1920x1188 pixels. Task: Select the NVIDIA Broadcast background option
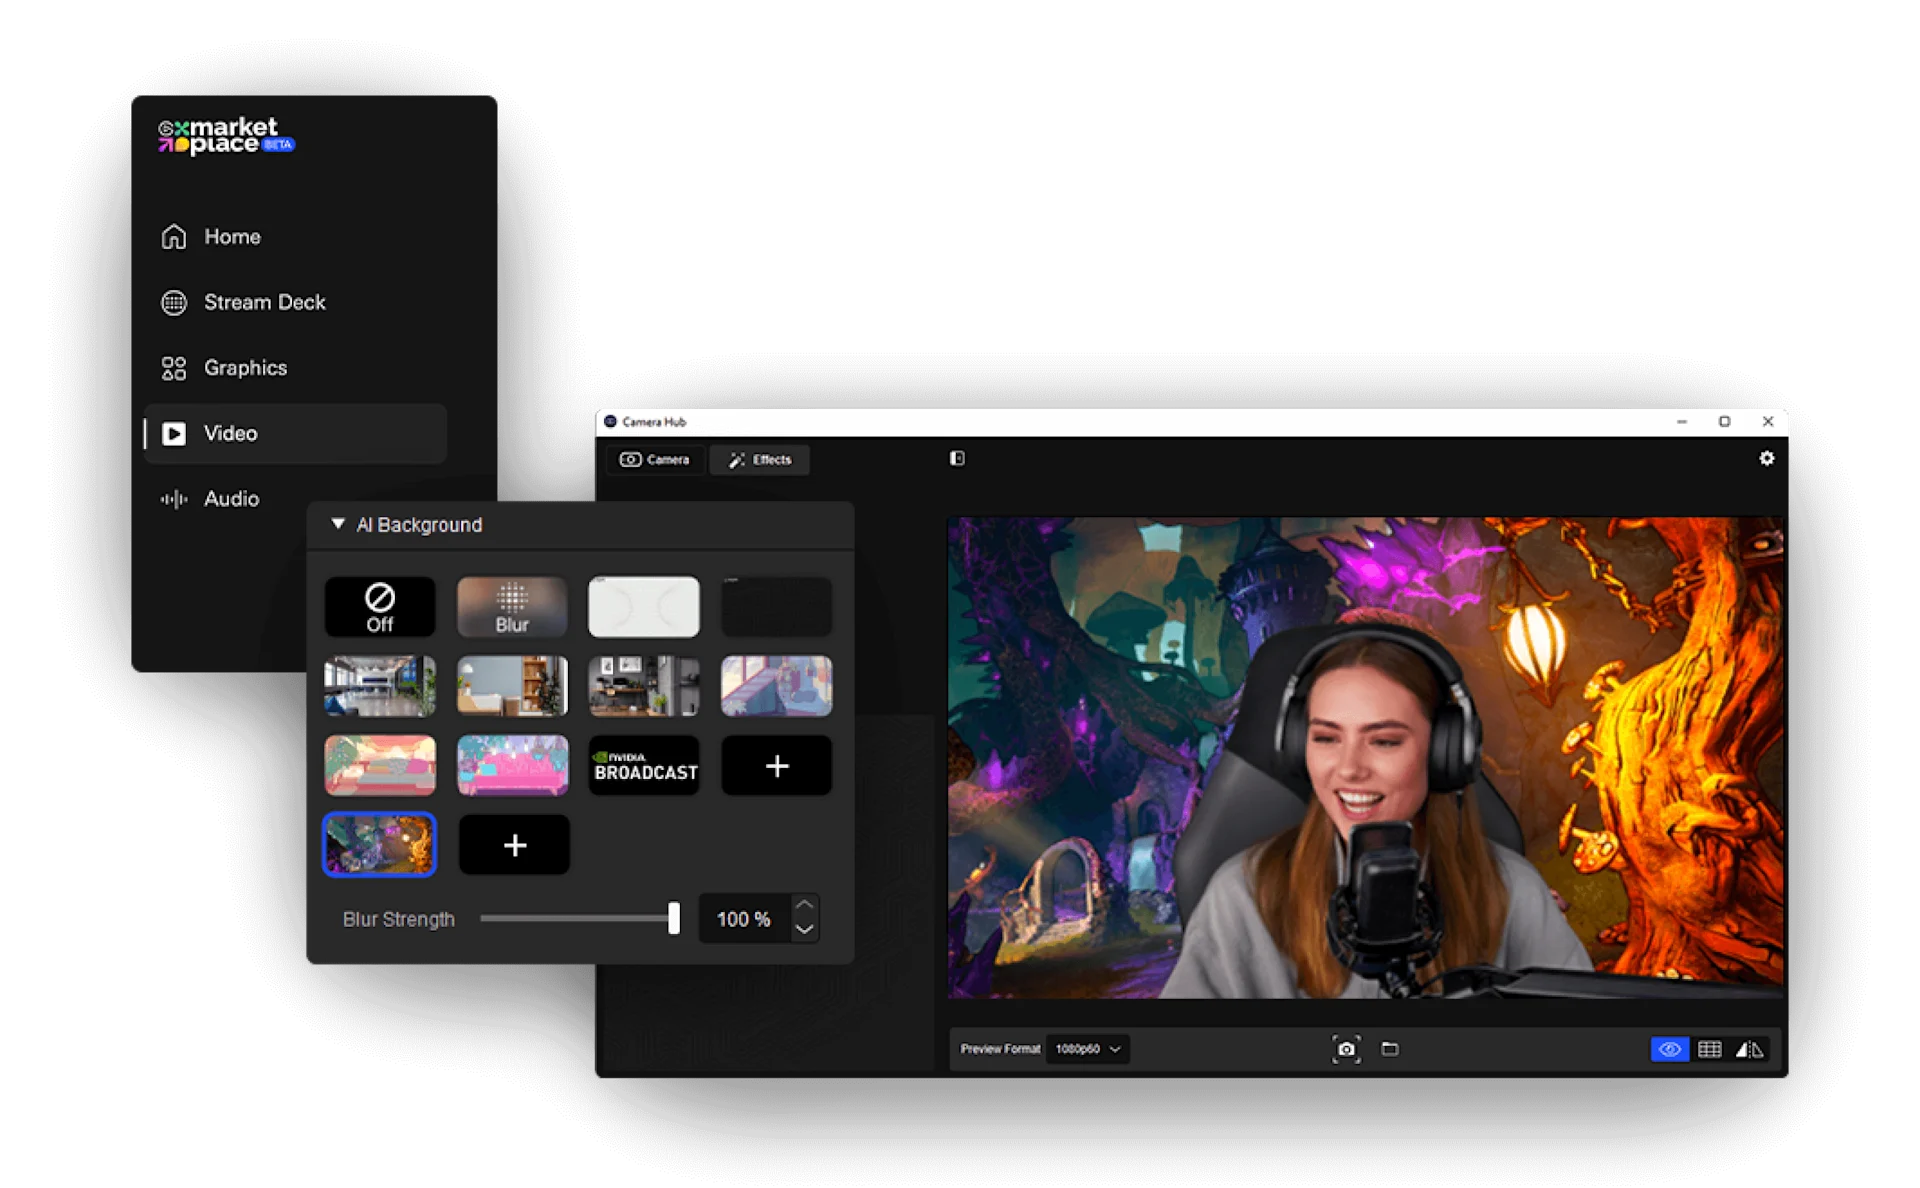(x=643, y=765)
